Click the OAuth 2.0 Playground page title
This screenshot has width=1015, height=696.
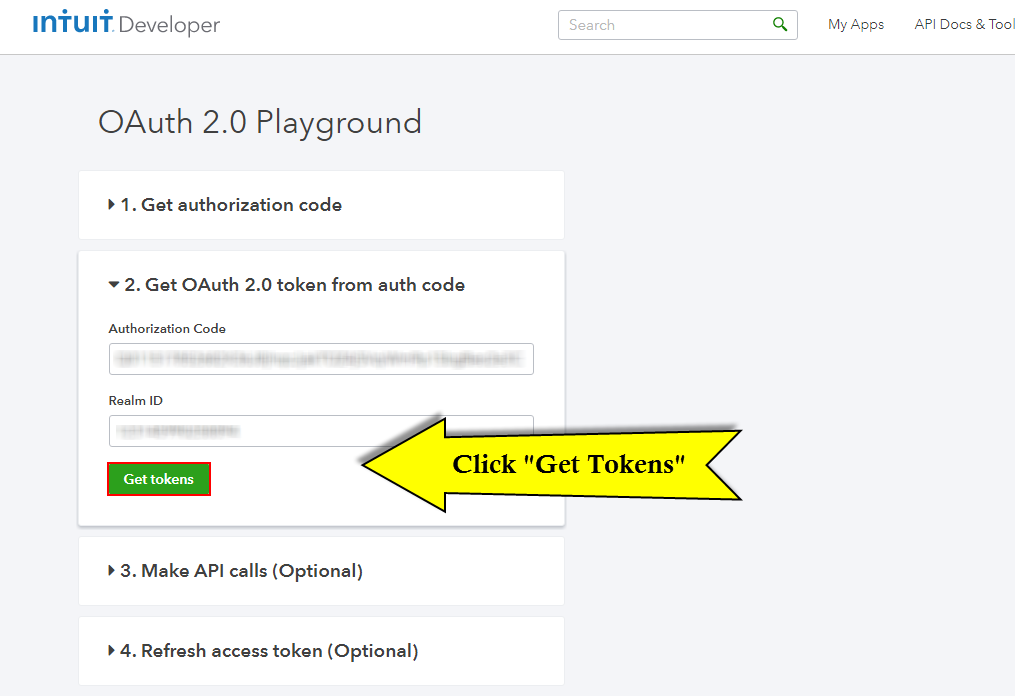coord(260,123)
